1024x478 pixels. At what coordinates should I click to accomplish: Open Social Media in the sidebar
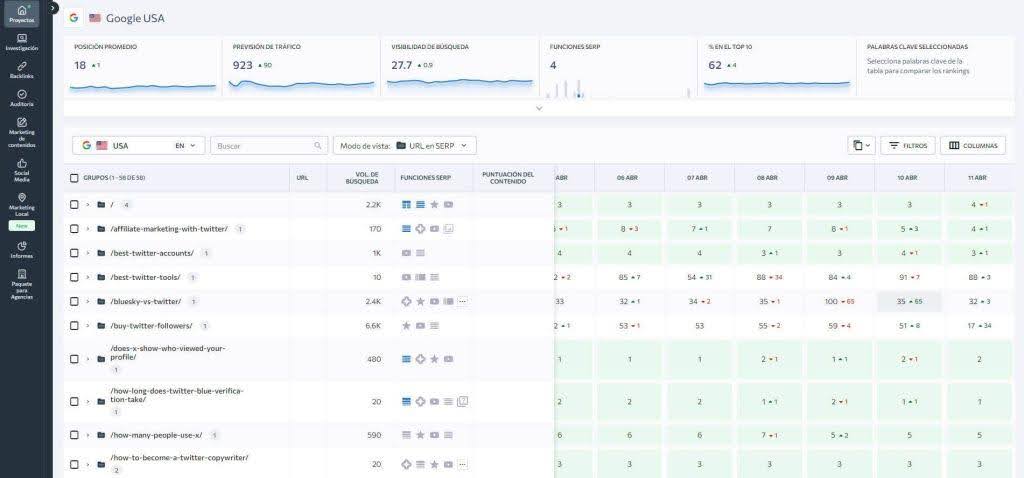(22, 170)
